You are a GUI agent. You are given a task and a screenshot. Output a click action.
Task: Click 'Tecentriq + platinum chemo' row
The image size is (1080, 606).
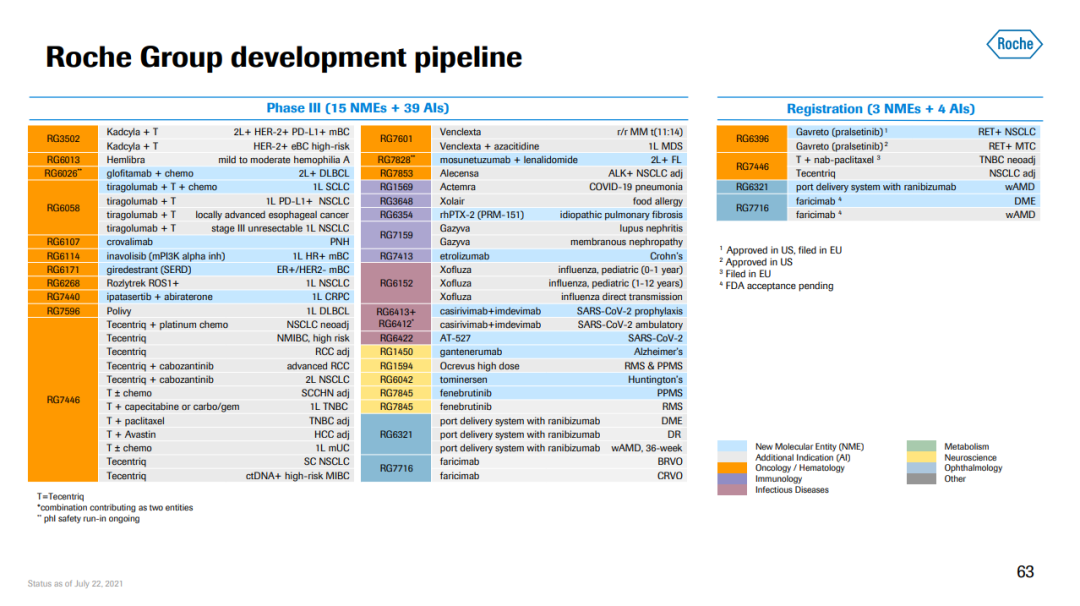[x=227, y=324]
